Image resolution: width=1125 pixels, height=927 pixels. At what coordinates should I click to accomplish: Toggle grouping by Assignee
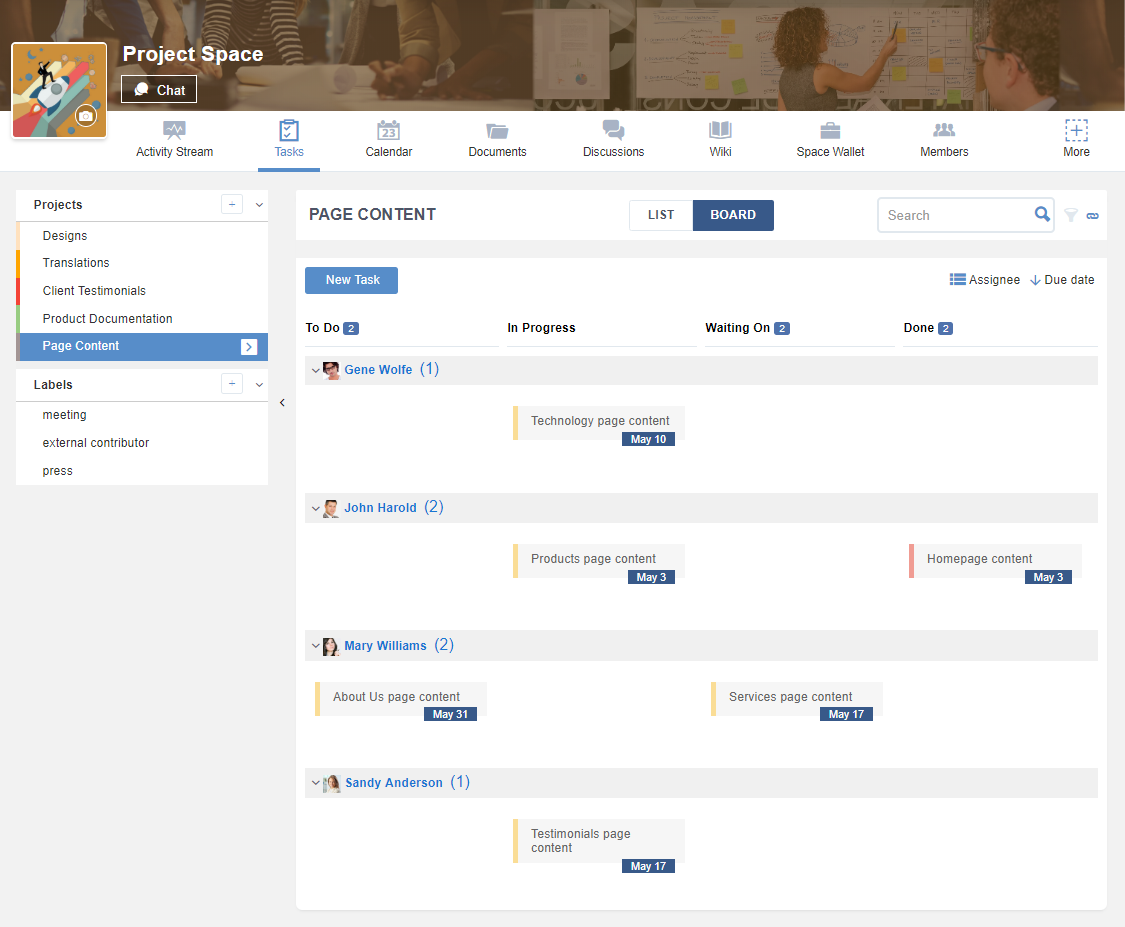pos(985,280)
